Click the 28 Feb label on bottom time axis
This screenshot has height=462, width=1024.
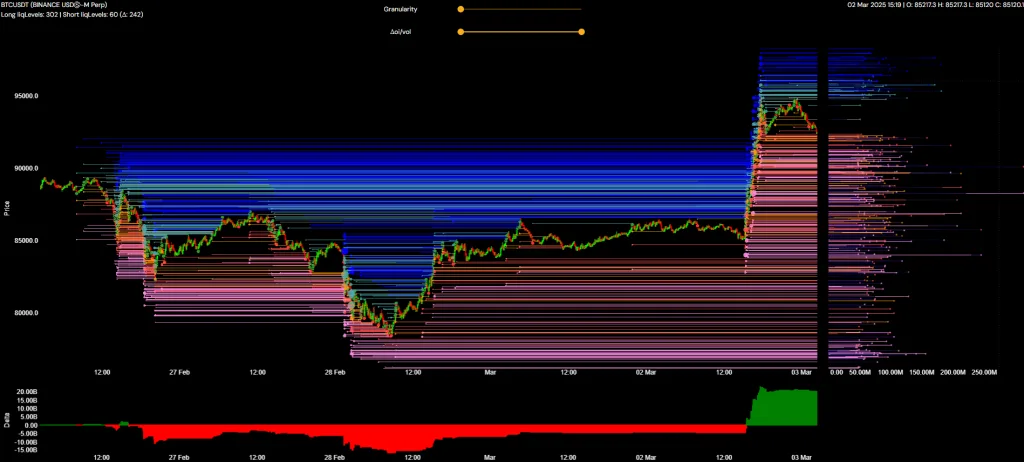click(x=335, y=372)
